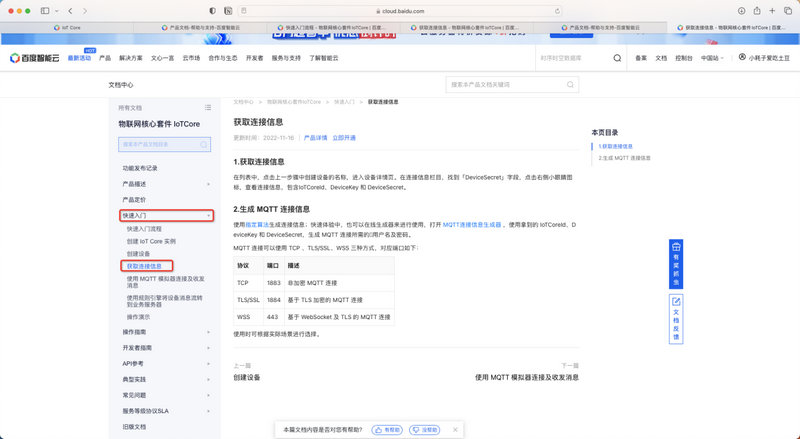Click the 百度智能云 logo
Image resolution: width=800 pixels, height=439 pixels.
tap(35, 58)
